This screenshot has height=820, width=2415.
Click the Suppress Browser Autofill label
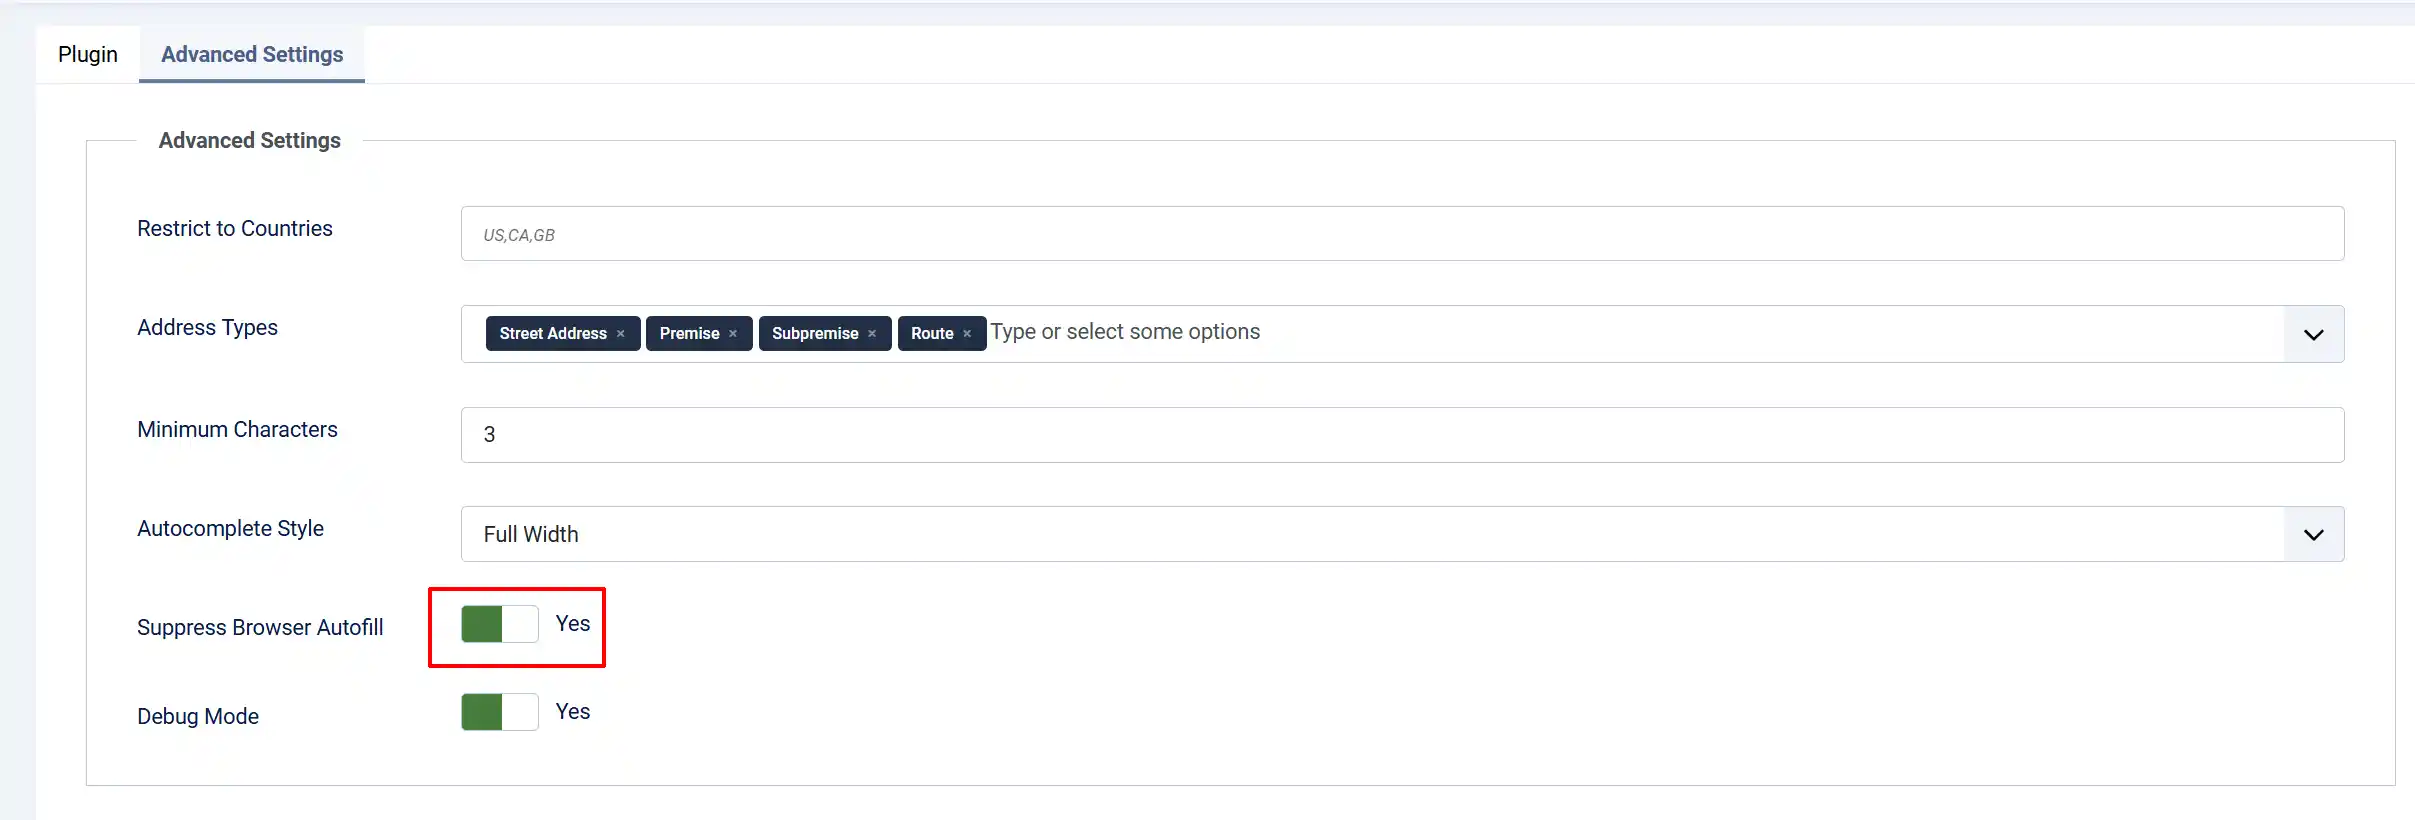coord(260,627)
